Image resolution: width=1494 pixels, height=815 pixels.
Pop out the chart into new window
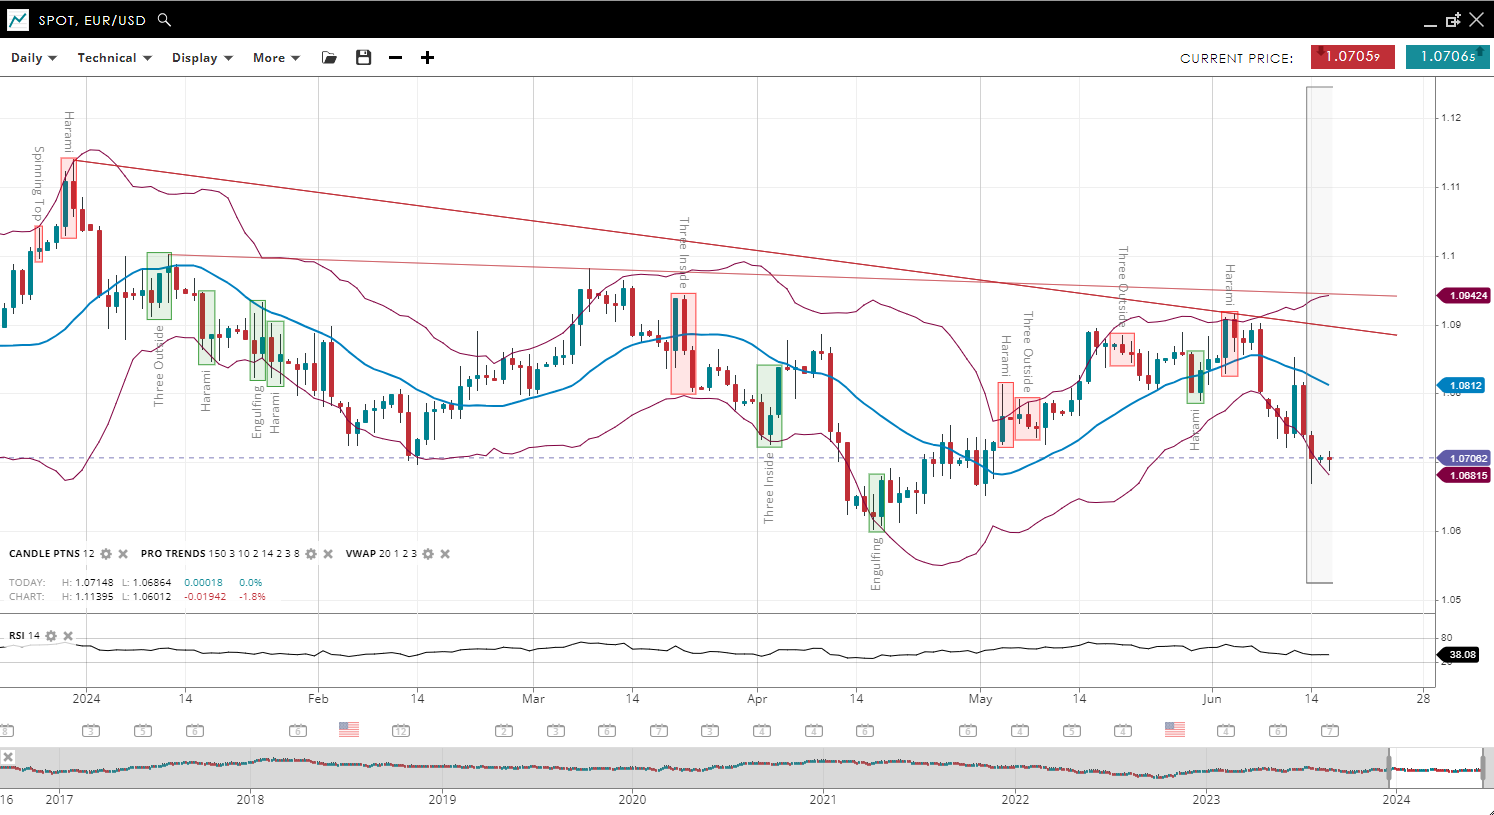tap(1453, 20)
